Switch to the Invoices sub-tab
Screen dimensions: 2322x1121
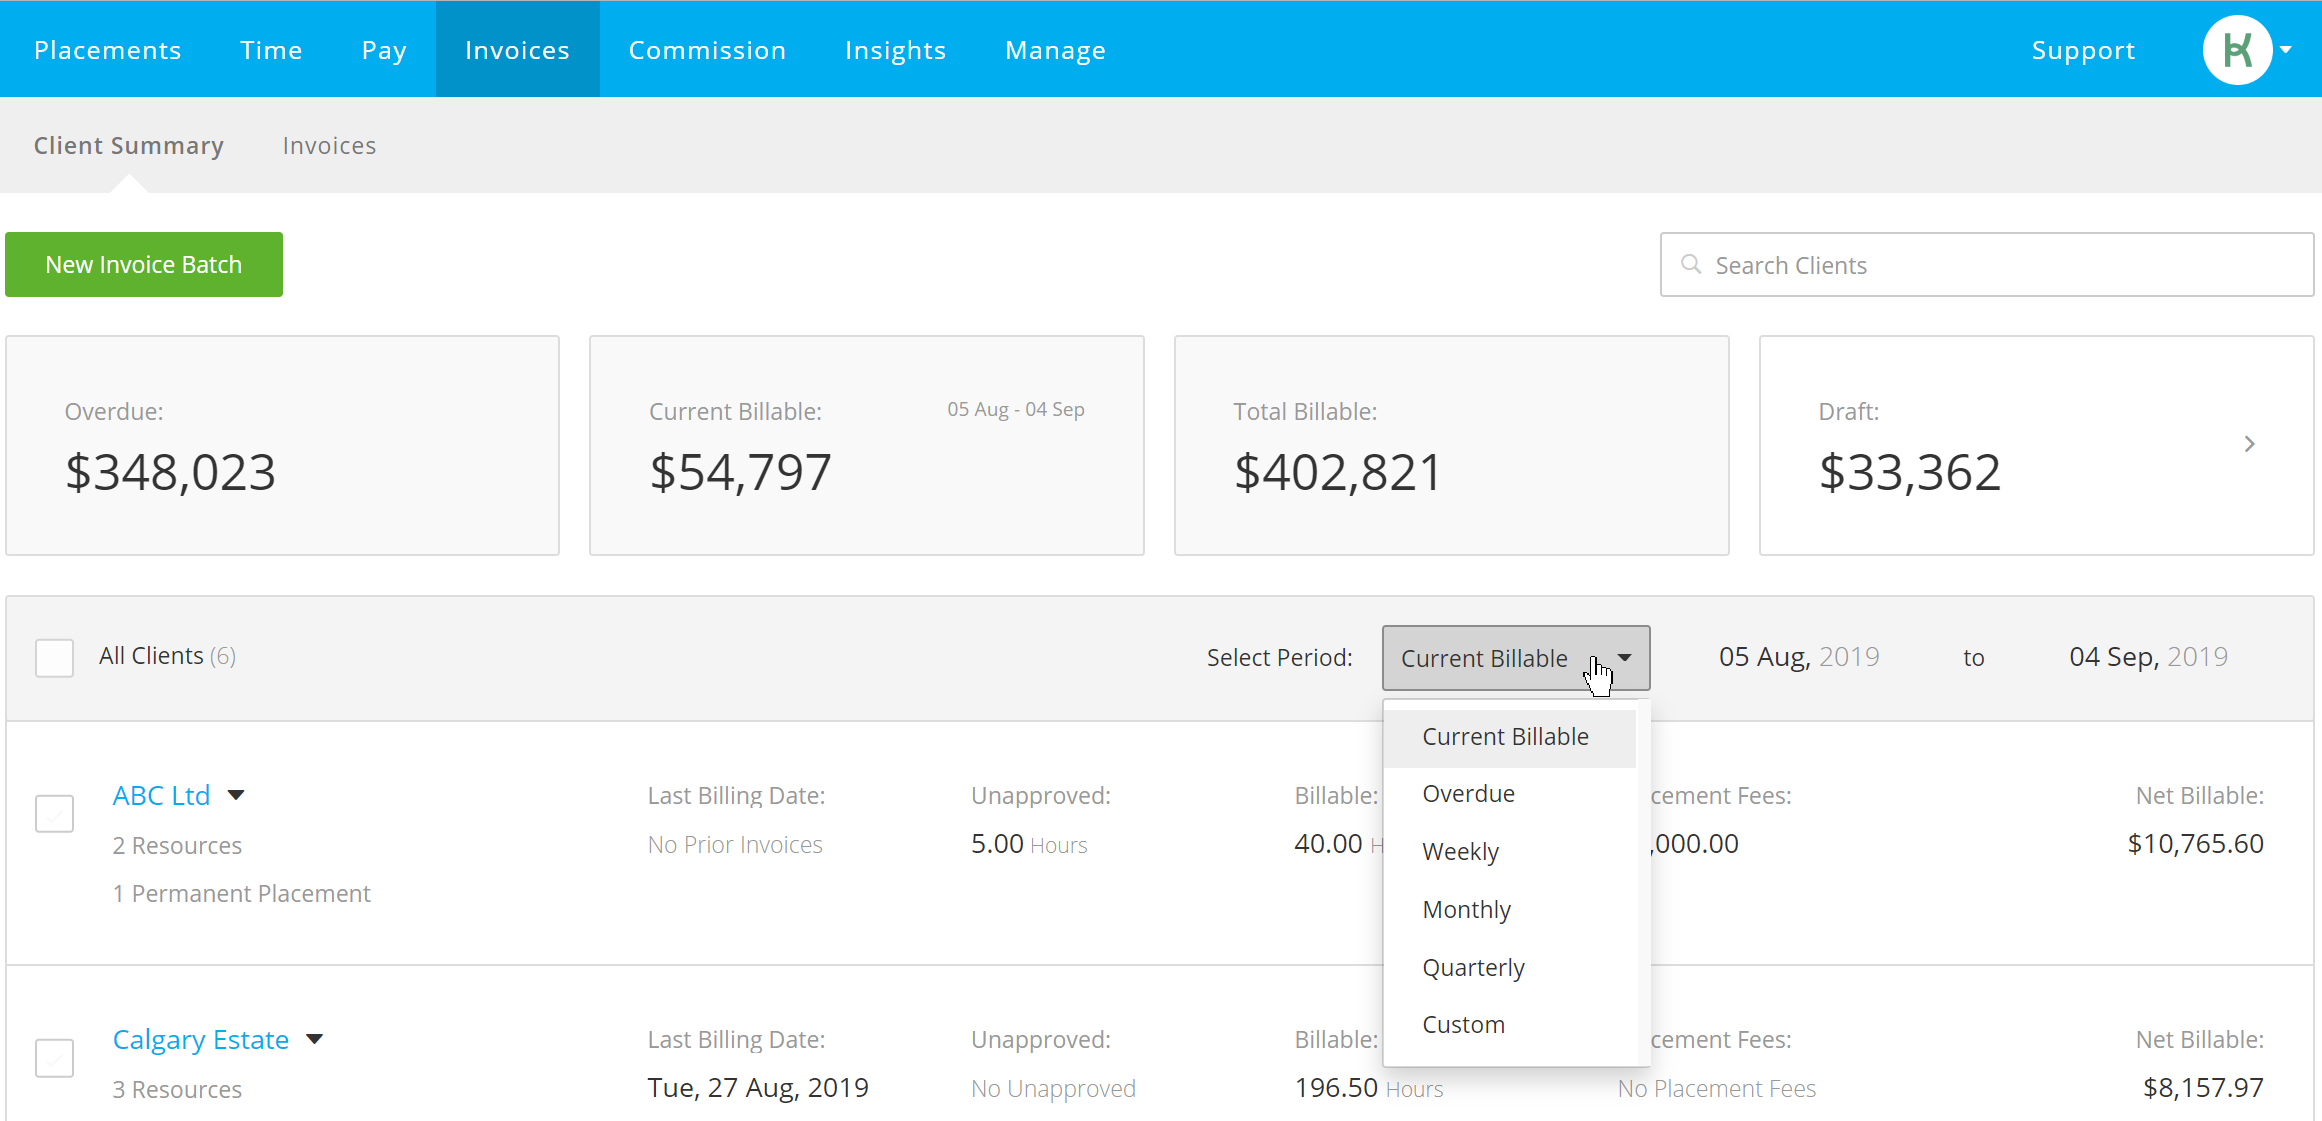point(329,146)
